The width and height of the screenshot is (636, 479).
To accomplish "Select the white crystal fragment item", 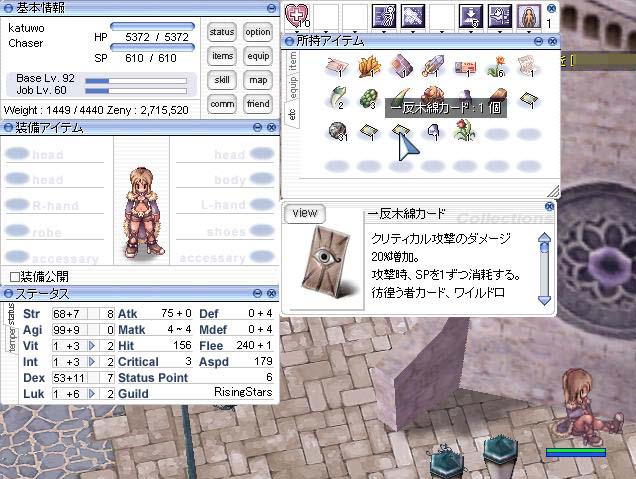I will tap(433, 131).
